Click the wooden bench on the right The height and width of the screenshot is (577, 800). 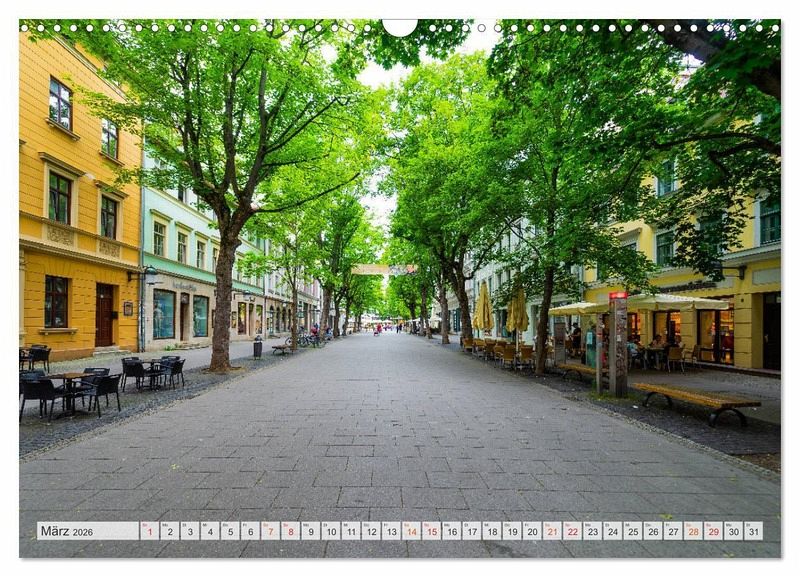pyautogui.click(x=697, y=399)
